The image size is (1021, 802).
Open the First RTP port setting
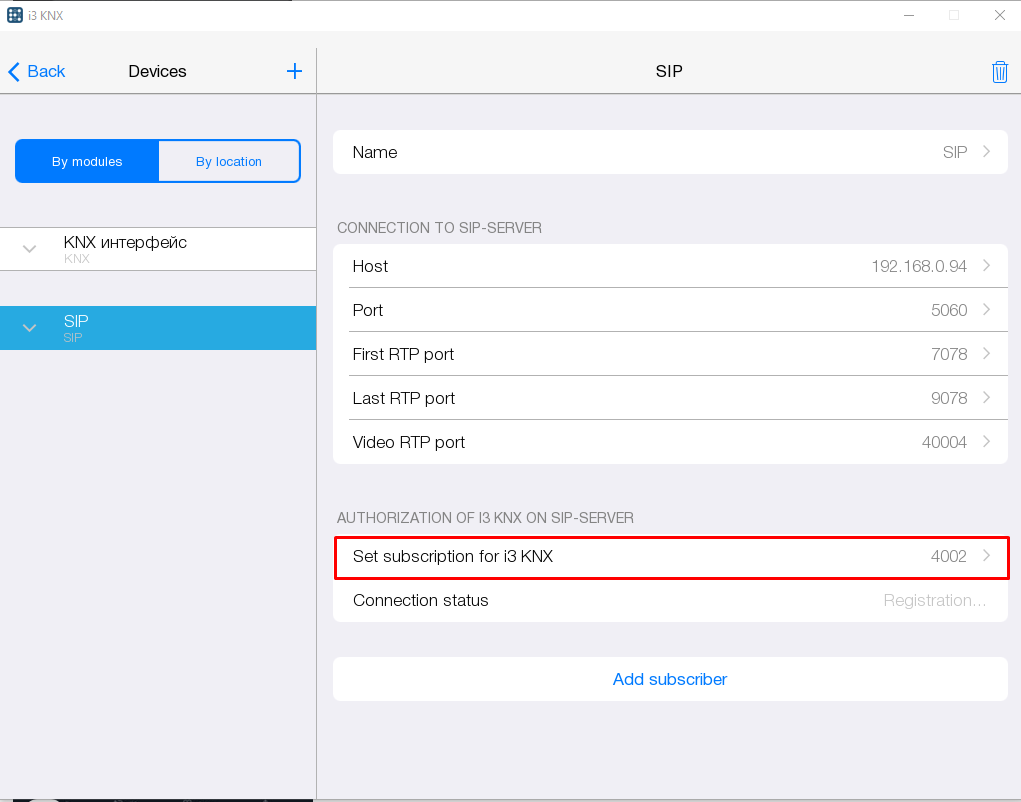point(670,354)
